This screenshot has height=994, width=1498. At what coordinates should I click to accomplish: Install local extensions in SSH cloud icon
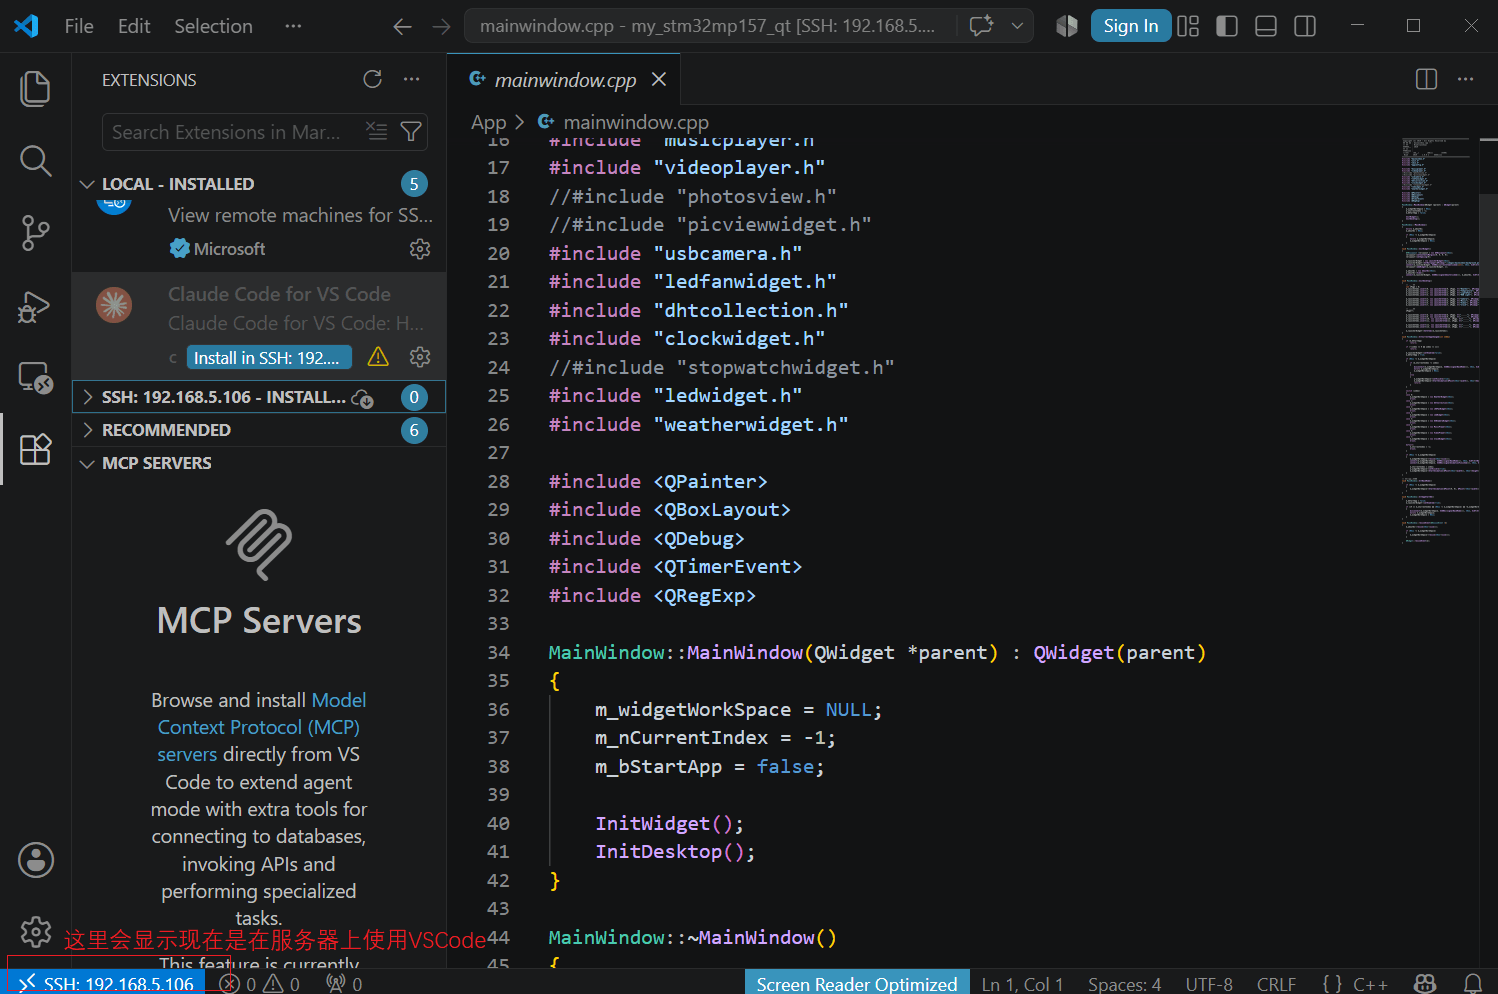(363, 398)
